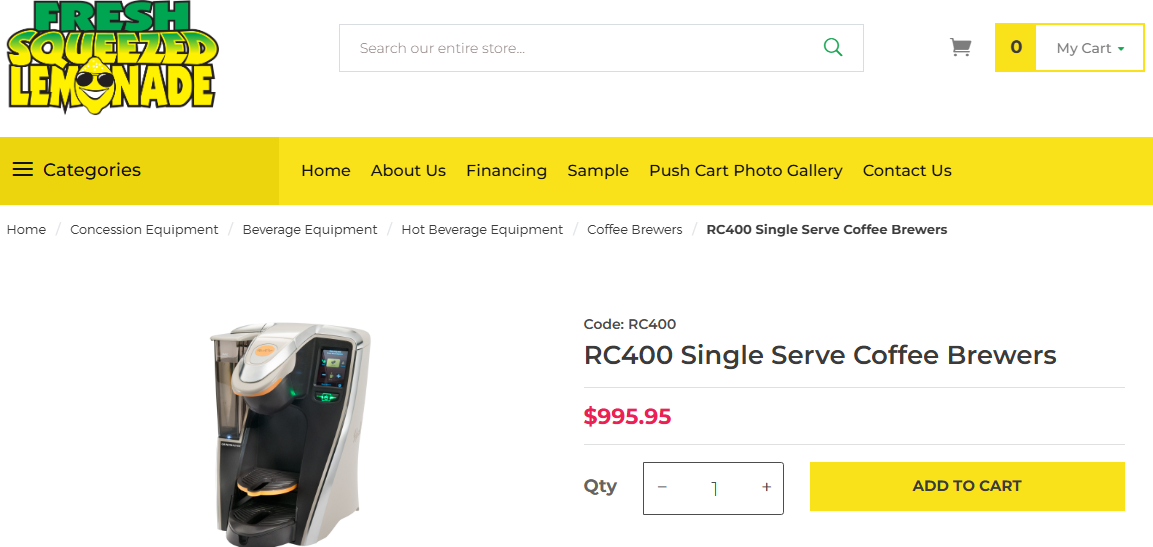The image size is (1153, 547).
Task: Expand the My Cart dropdown
Action: pyautogui.click(x=1090, y=48)
